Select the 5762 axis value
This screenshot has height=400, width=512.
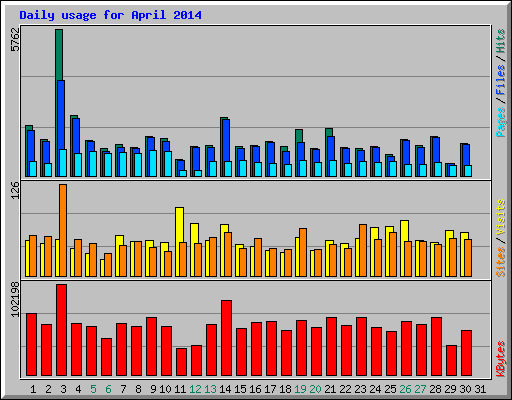[x=15, y=40]
